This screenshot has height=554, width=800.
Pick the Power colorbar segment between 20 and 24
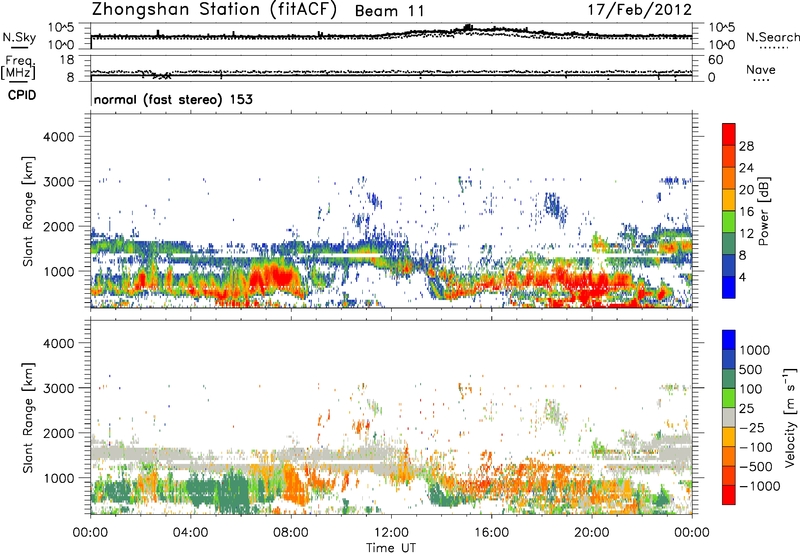pos(729,178)
